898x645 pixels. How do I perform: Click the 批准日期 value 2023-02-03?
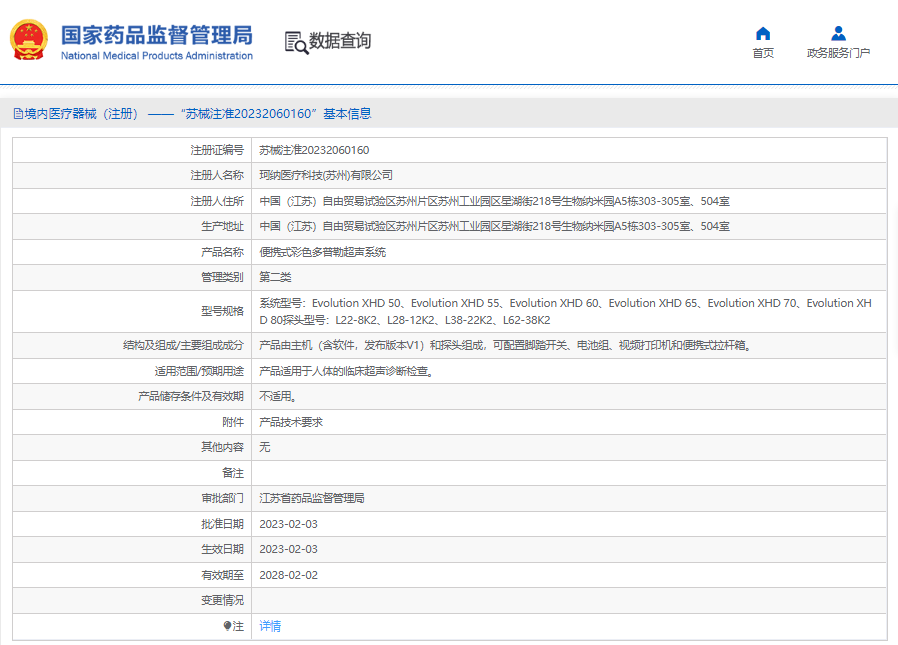[288, 524]
